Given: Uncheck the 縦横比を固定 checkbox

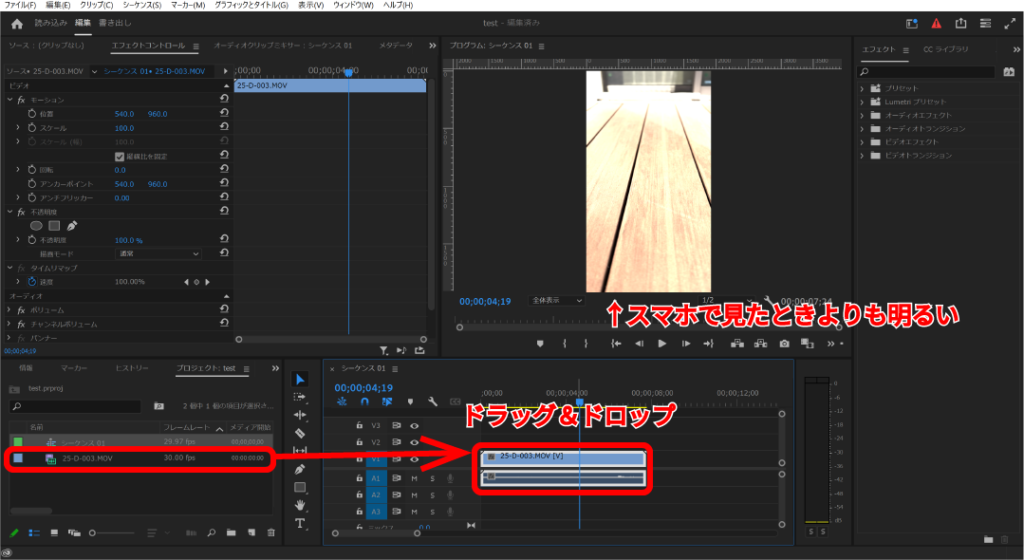Looking at the screenshot, I should [x=120, y=156].
